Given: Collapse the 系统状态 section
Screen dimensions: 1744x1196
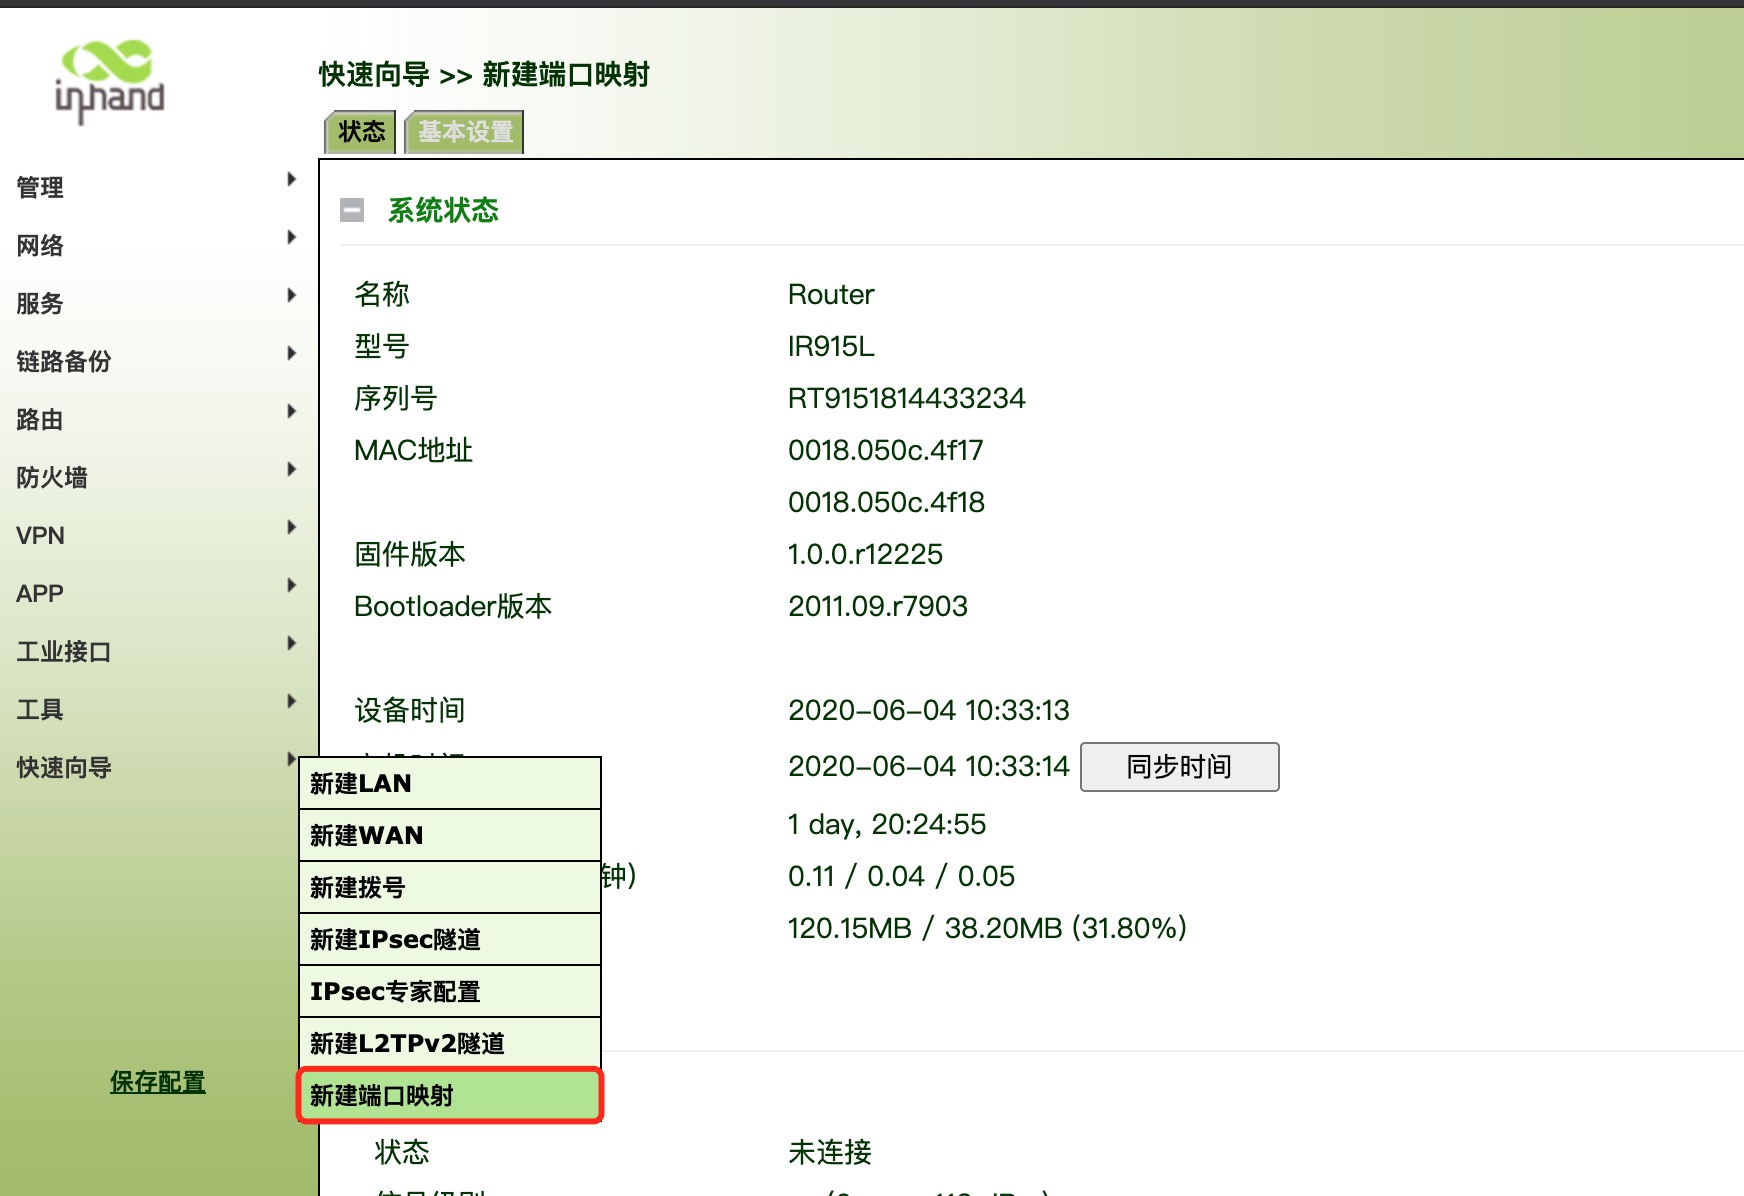Looking at the screenshot, I should pyautogui.click(x=352, y=210).
